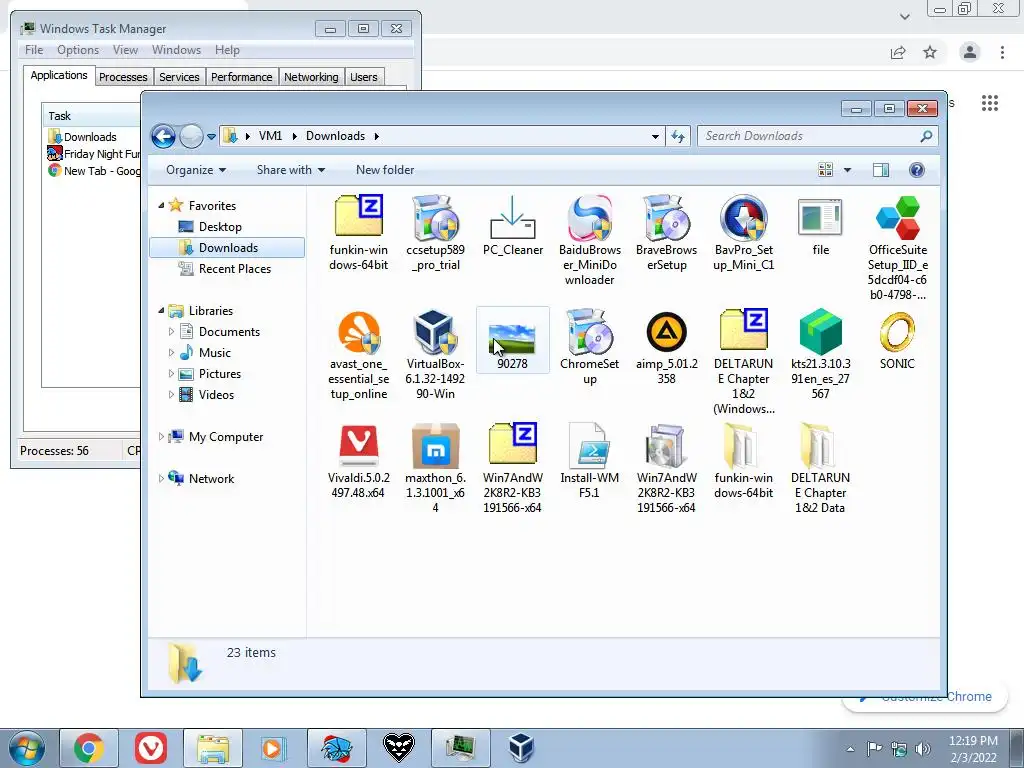The image size is (1024, 768).
Task: Select the DELTARUNE Chapter 1&2 Data folder
Action: tap(821, 468)
